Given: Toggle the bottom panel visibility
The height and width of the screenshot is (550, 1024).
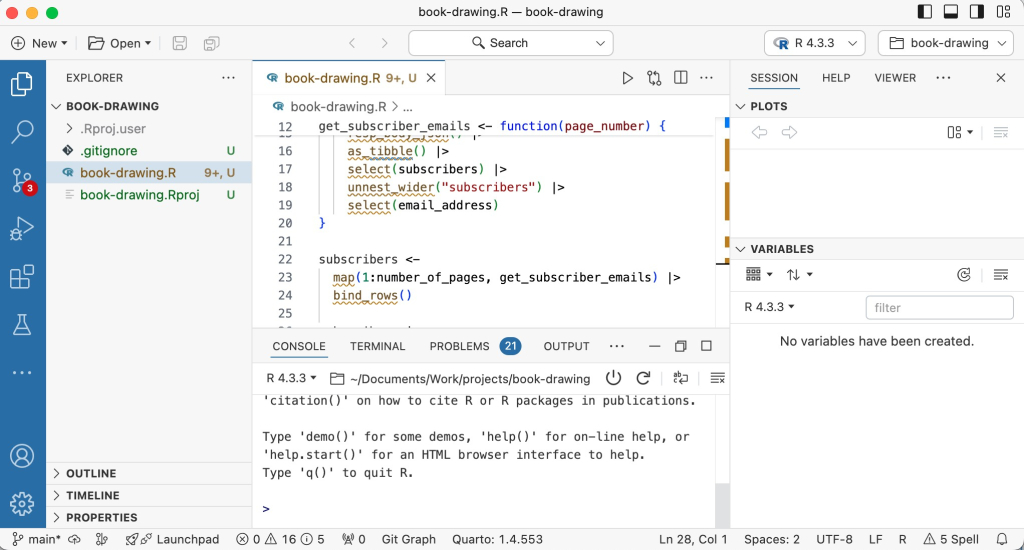Looking at the screenshot, I should [951, 12].
